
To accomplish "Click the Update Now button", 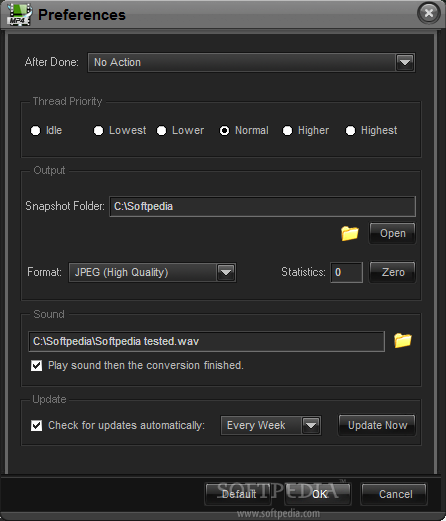I will click(x=377, y=425).
